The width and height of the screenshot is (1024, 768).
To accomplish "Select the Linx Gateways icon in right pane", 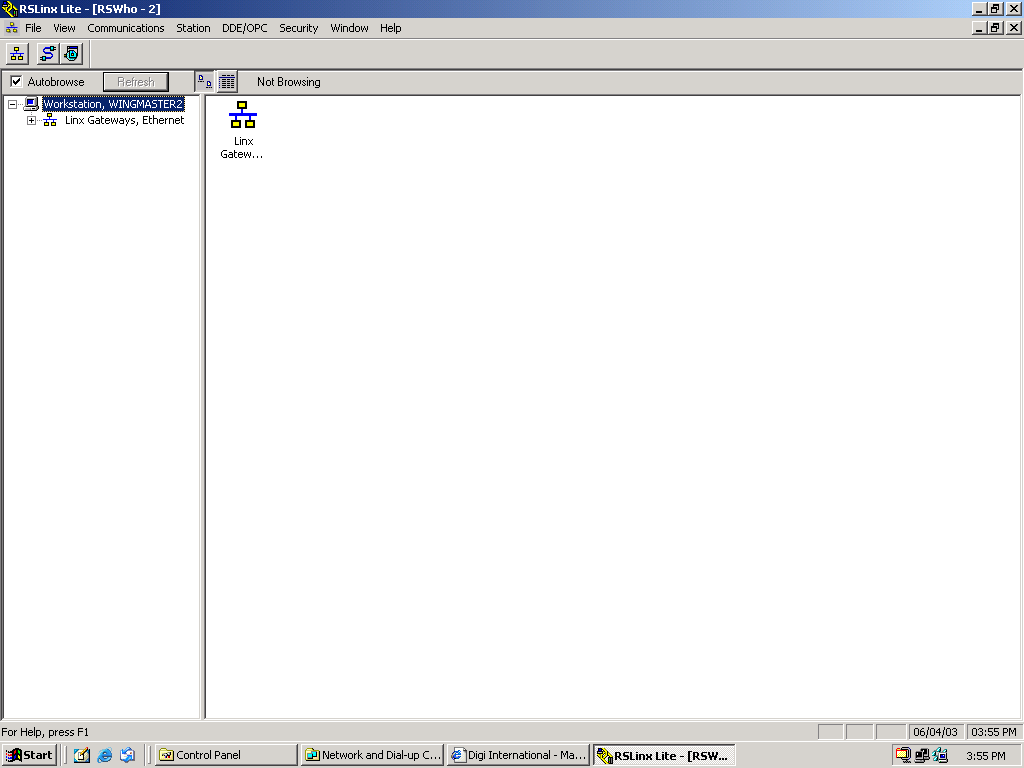I will coord(243,116).
